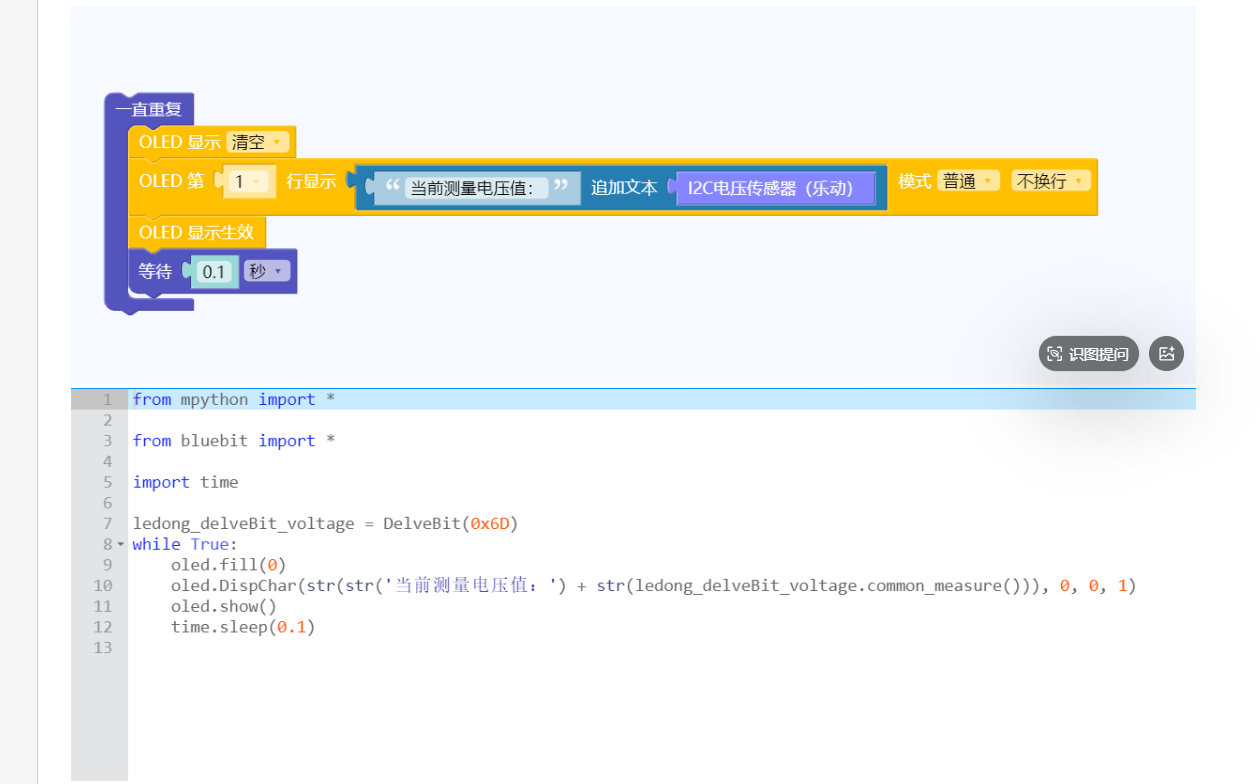This screenshot has width=1260, height=784.
Task: Open the 普通 mode dropdown
Action: pos(969,181)
